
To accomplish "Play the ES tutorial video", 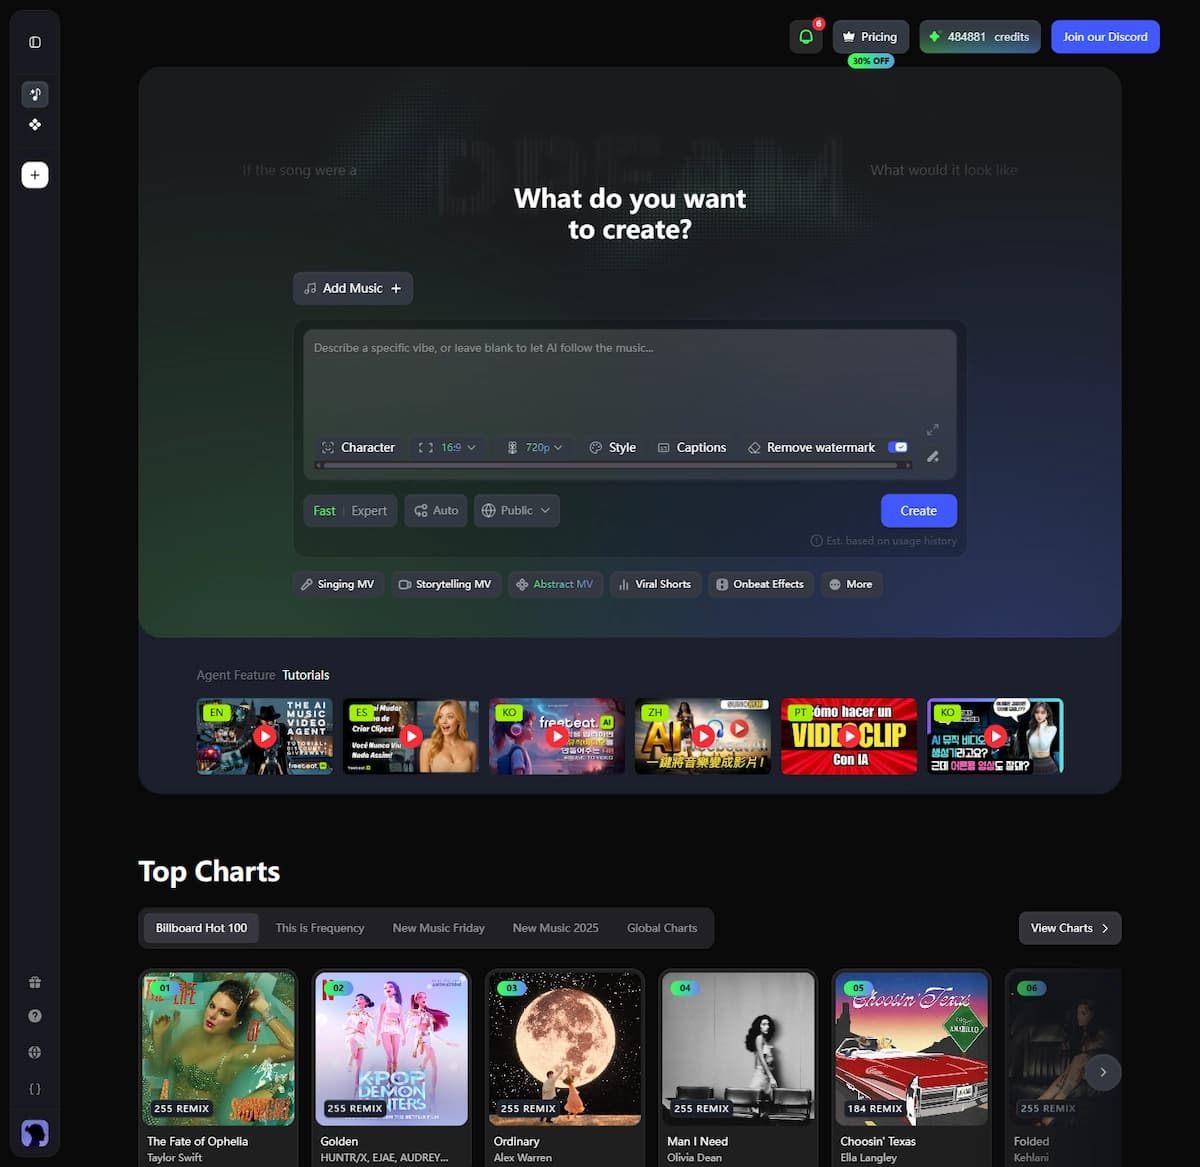I will click(x=411, y=736).
